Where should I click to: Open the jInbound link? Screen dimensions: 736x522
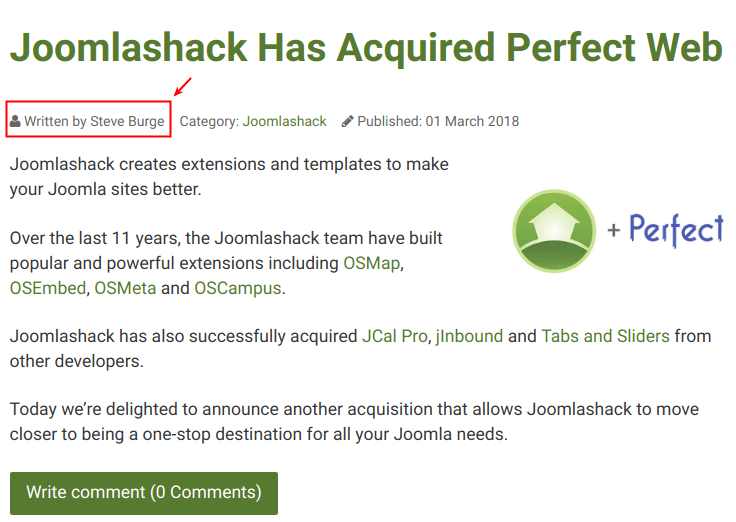pos(469,336)
